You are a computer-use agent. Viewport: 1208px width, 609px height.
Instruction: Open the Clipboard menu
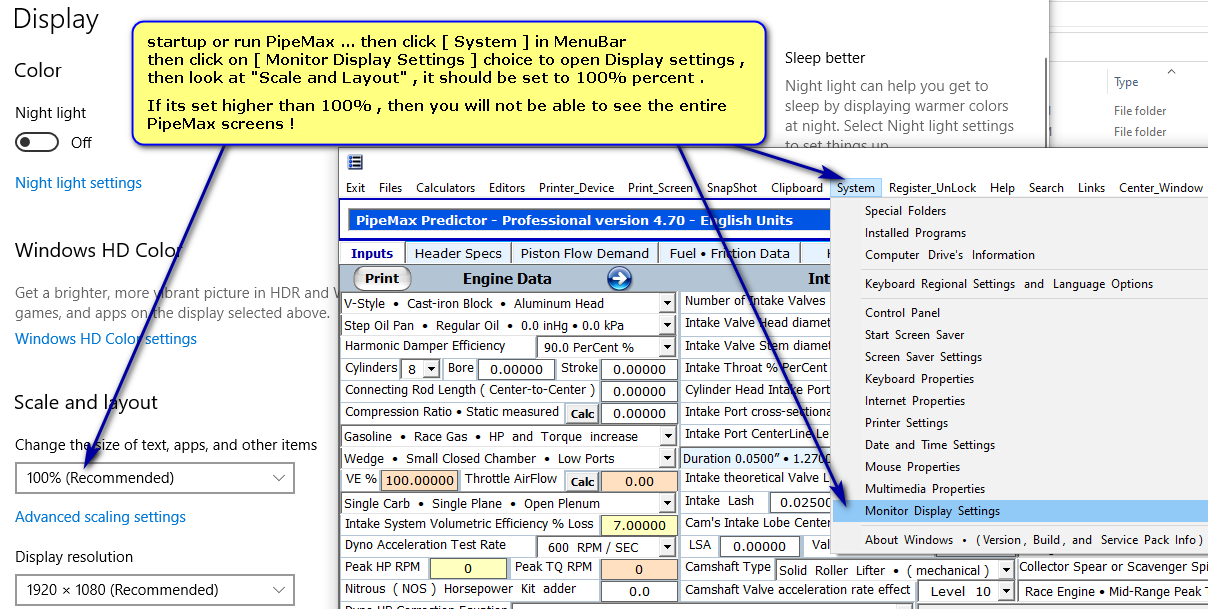[797, 188]
